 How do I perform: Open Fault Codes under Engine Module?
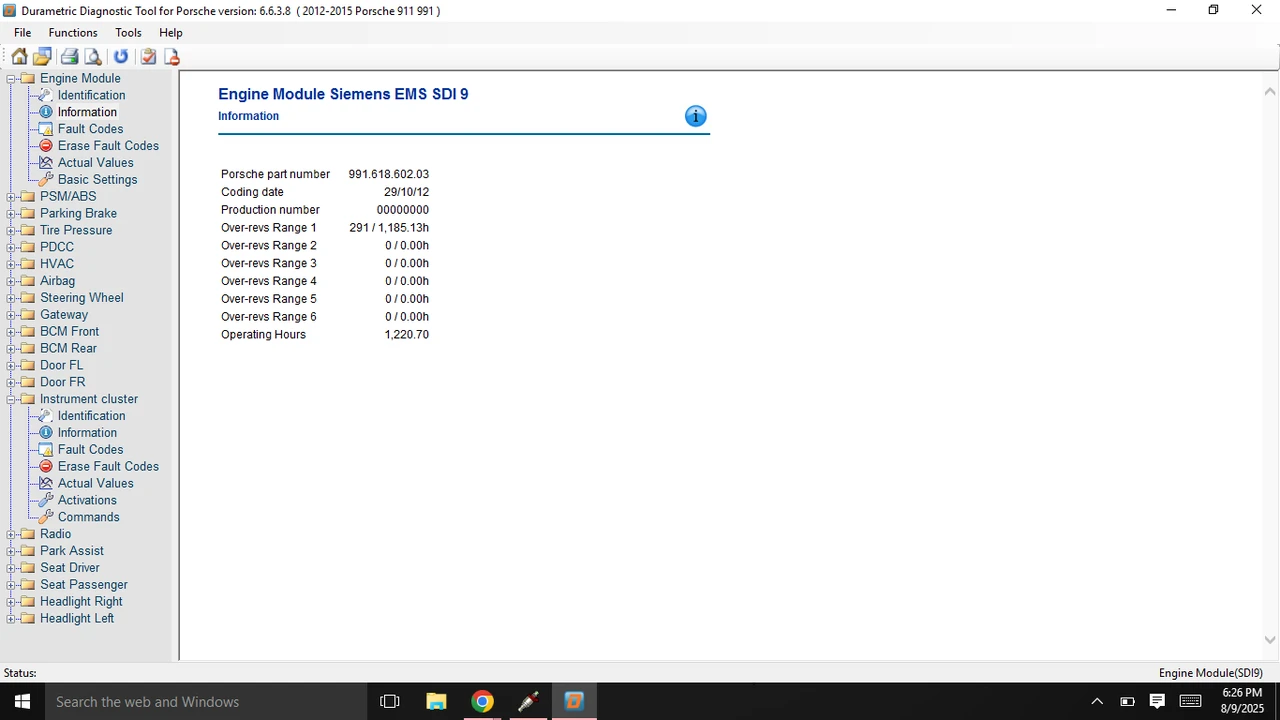click(x=90, y=129)
